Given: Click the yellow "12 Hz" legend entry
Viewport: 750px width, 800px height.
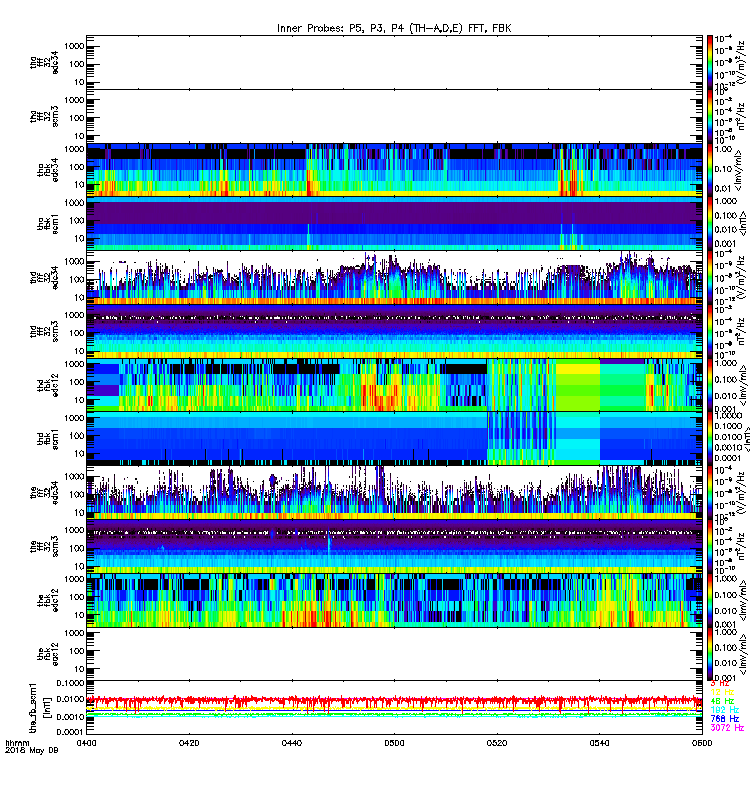Looking at the screenshot, I should tap(722, 692).
